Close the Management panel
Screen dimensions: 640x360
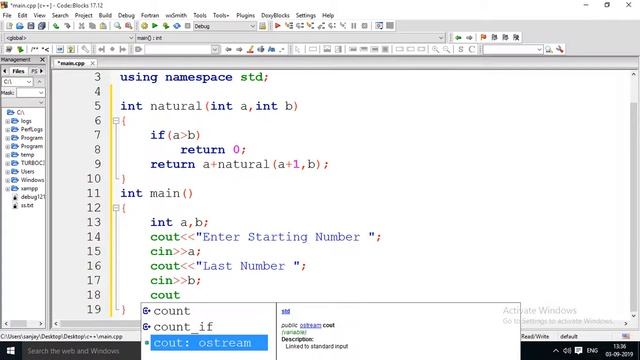click(x=42, y=60)
